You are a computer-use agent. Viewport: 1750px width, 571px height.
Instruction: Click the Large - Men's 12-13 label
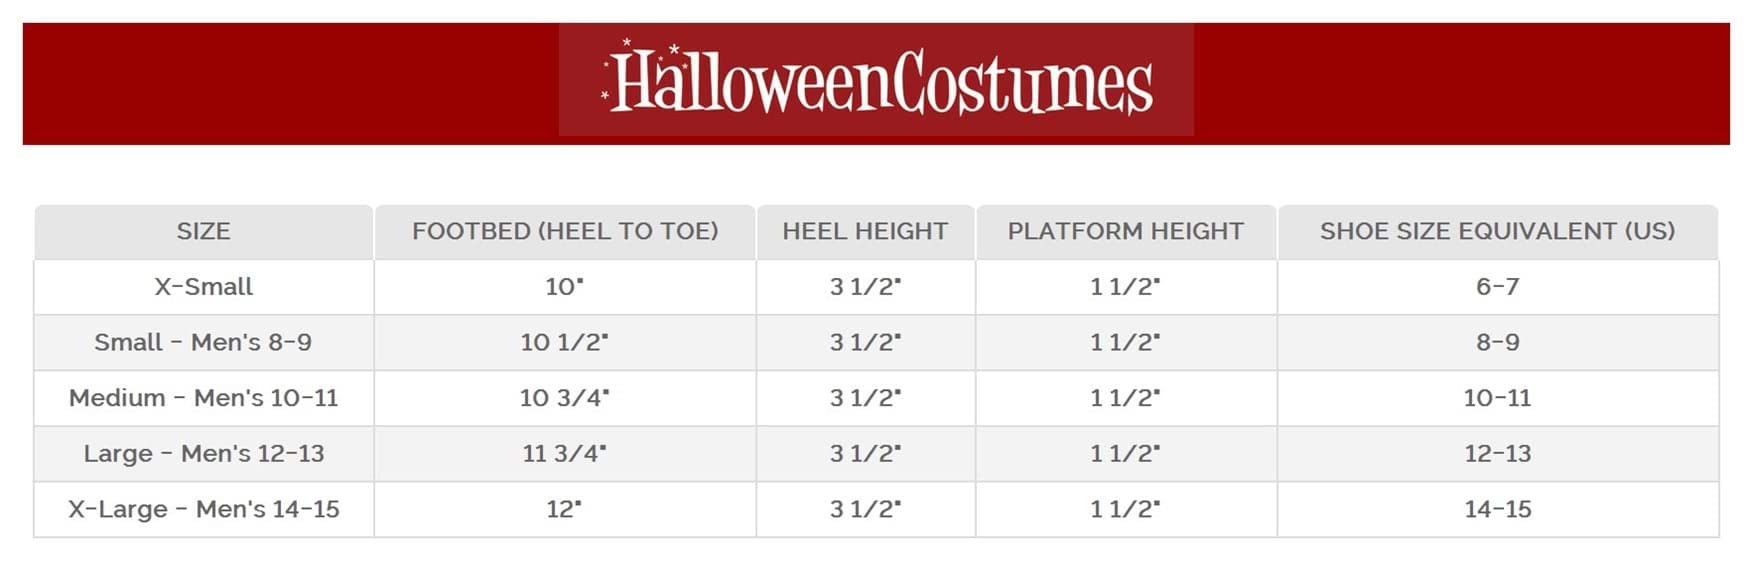pos(203,454)
